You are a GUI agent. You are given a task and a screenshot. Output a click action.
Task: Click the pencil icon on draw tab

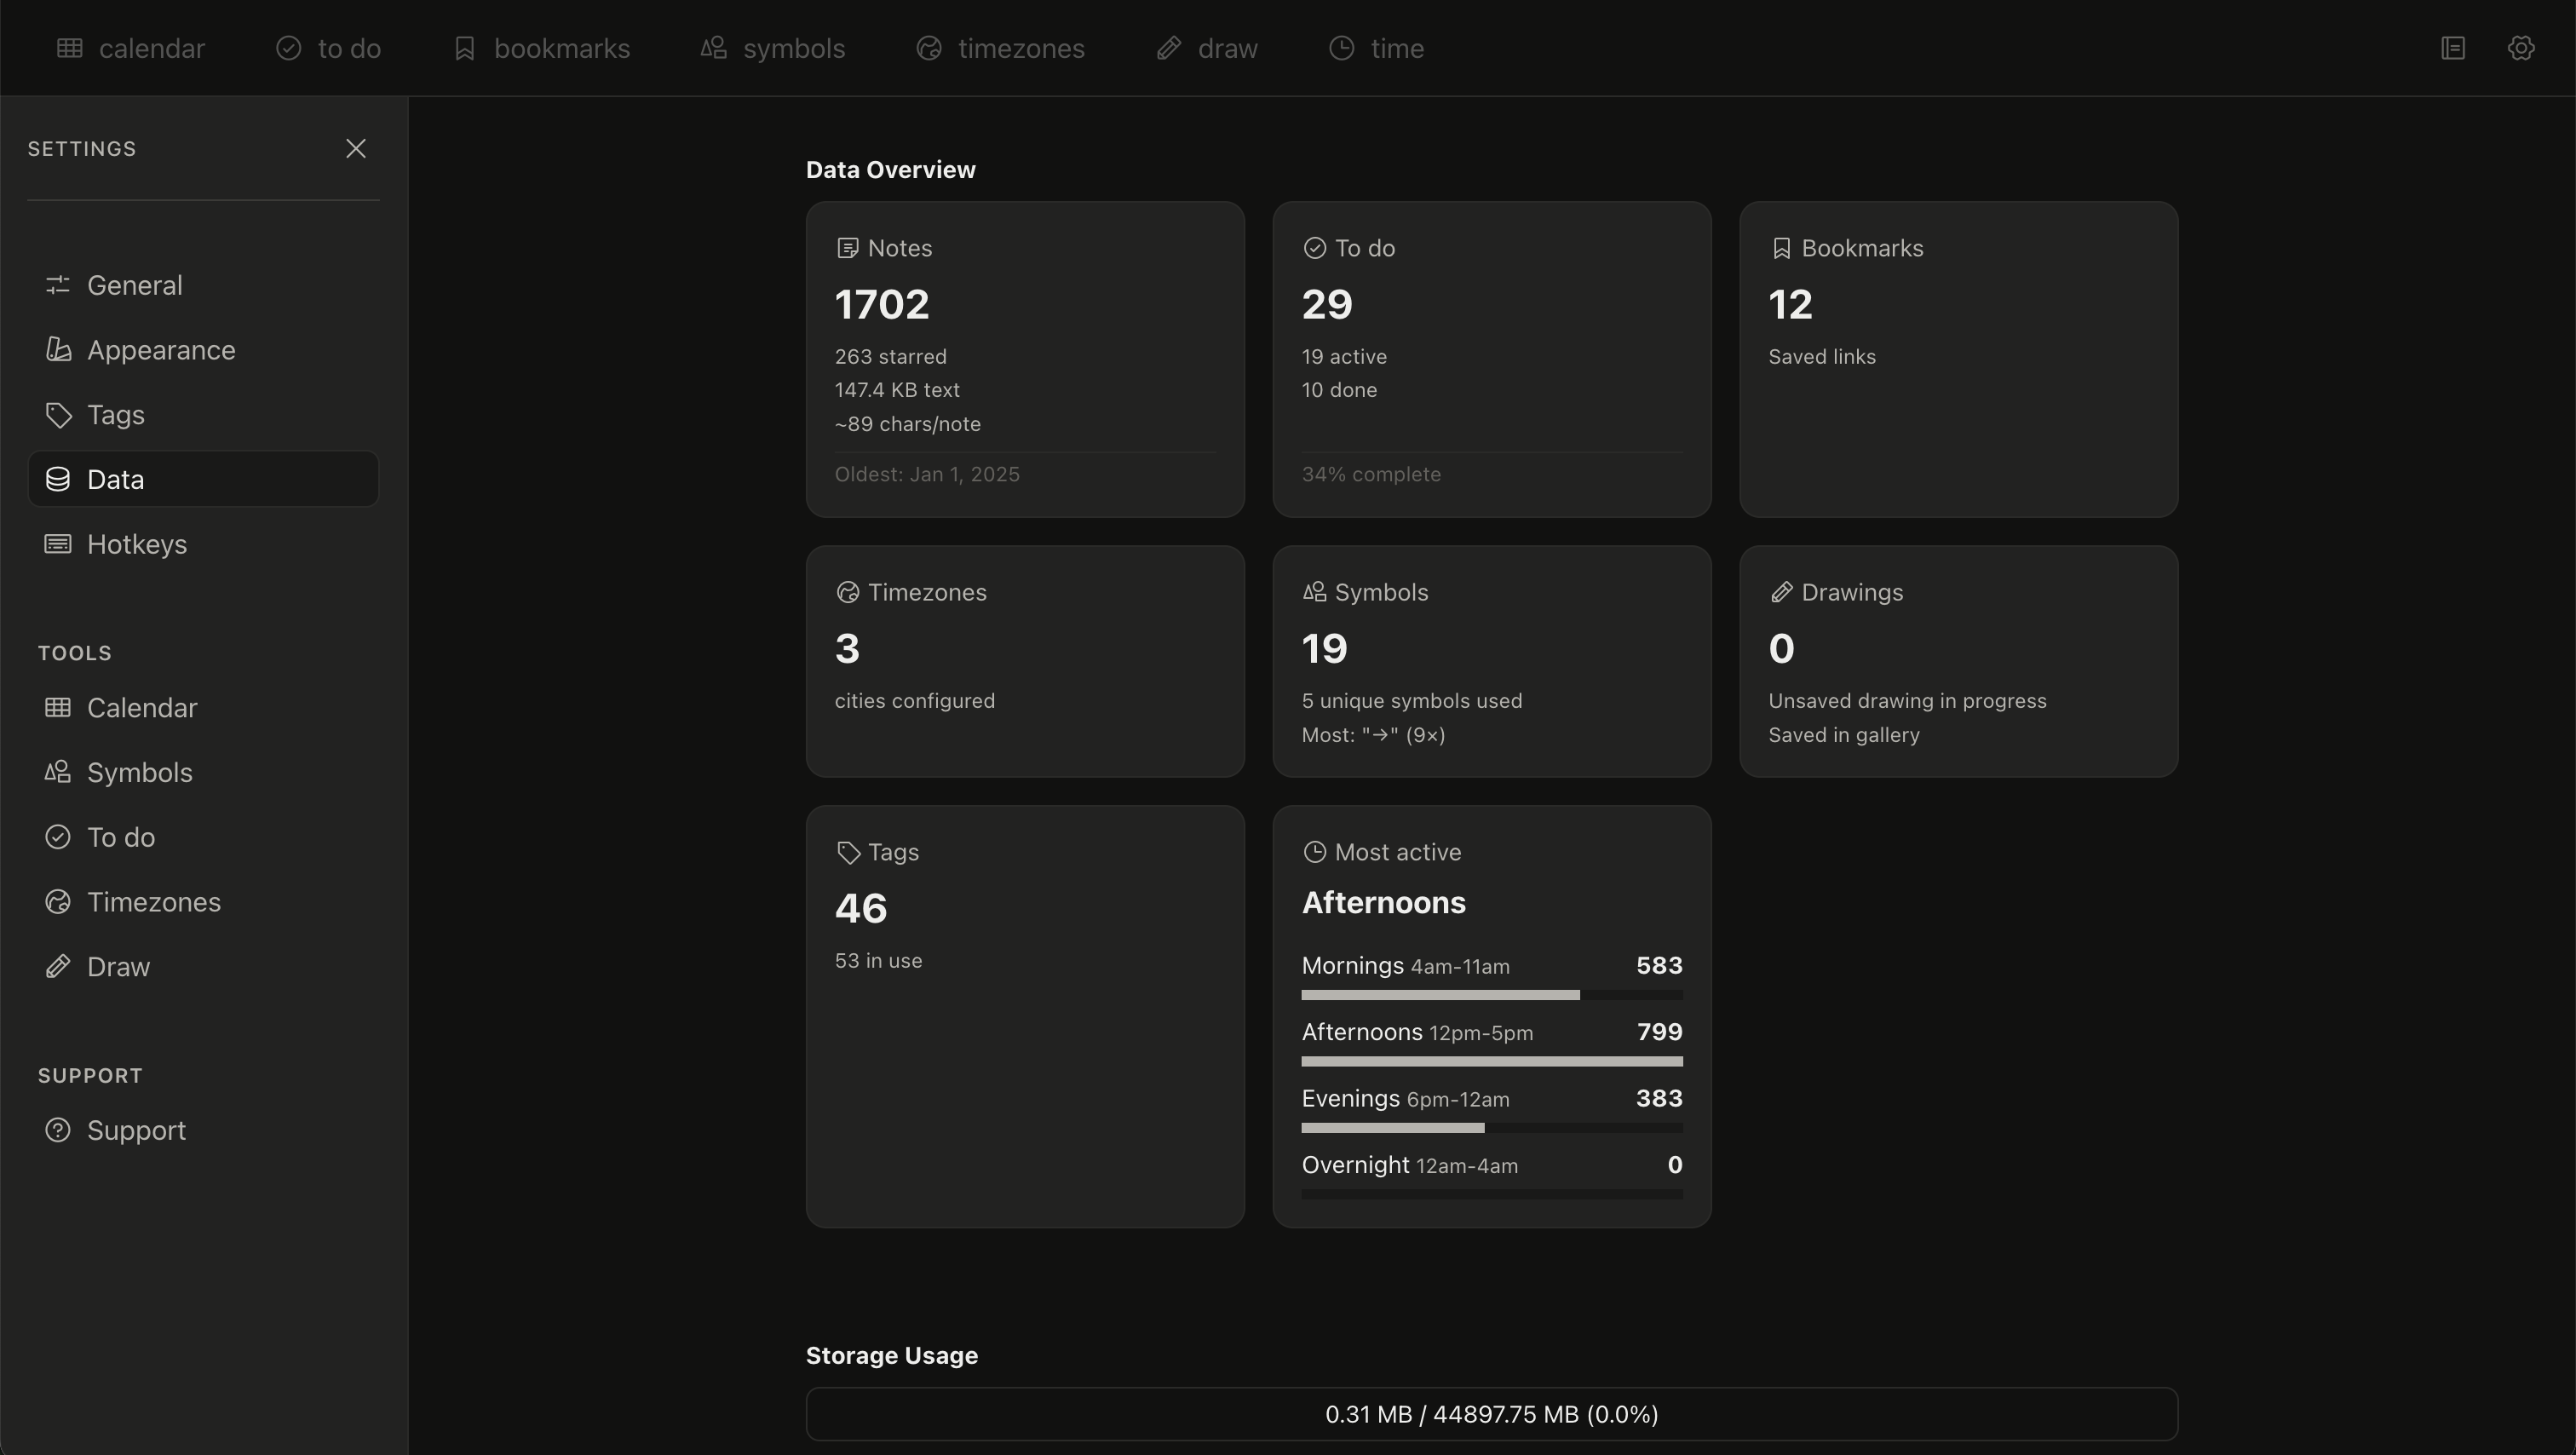1169,48
